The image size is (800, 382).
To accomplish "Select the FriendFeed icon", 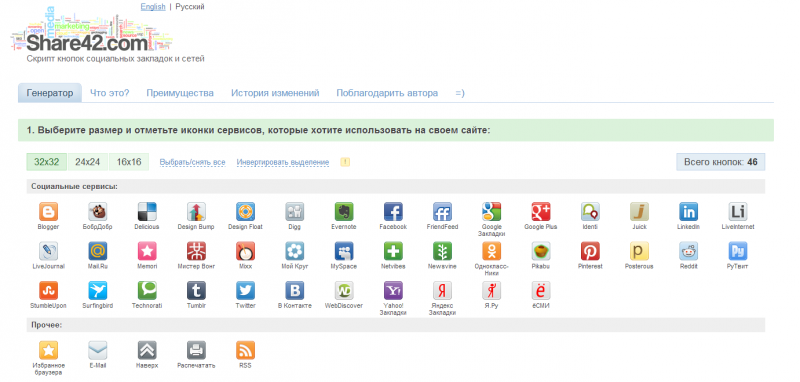I will [x=442, y=211].
